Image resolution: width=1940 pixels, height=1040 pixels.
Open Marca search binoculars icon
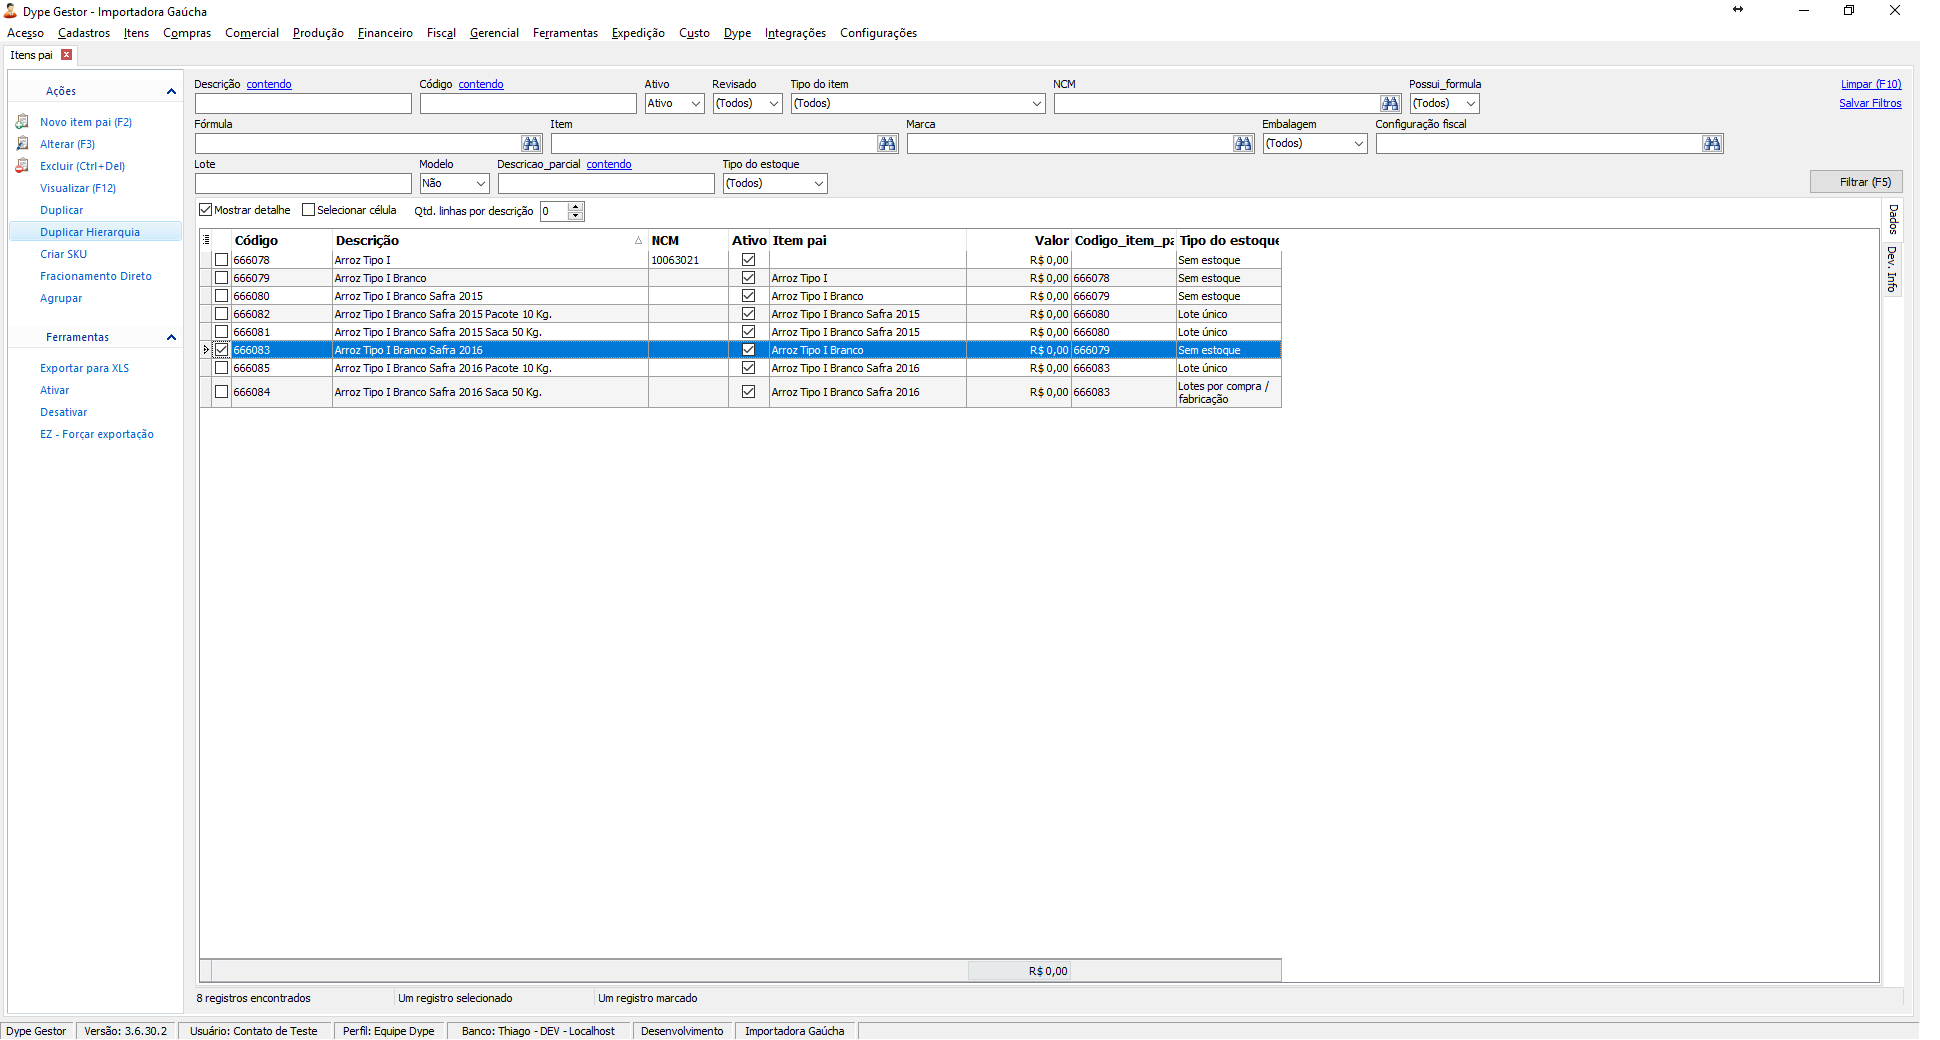1243,144
